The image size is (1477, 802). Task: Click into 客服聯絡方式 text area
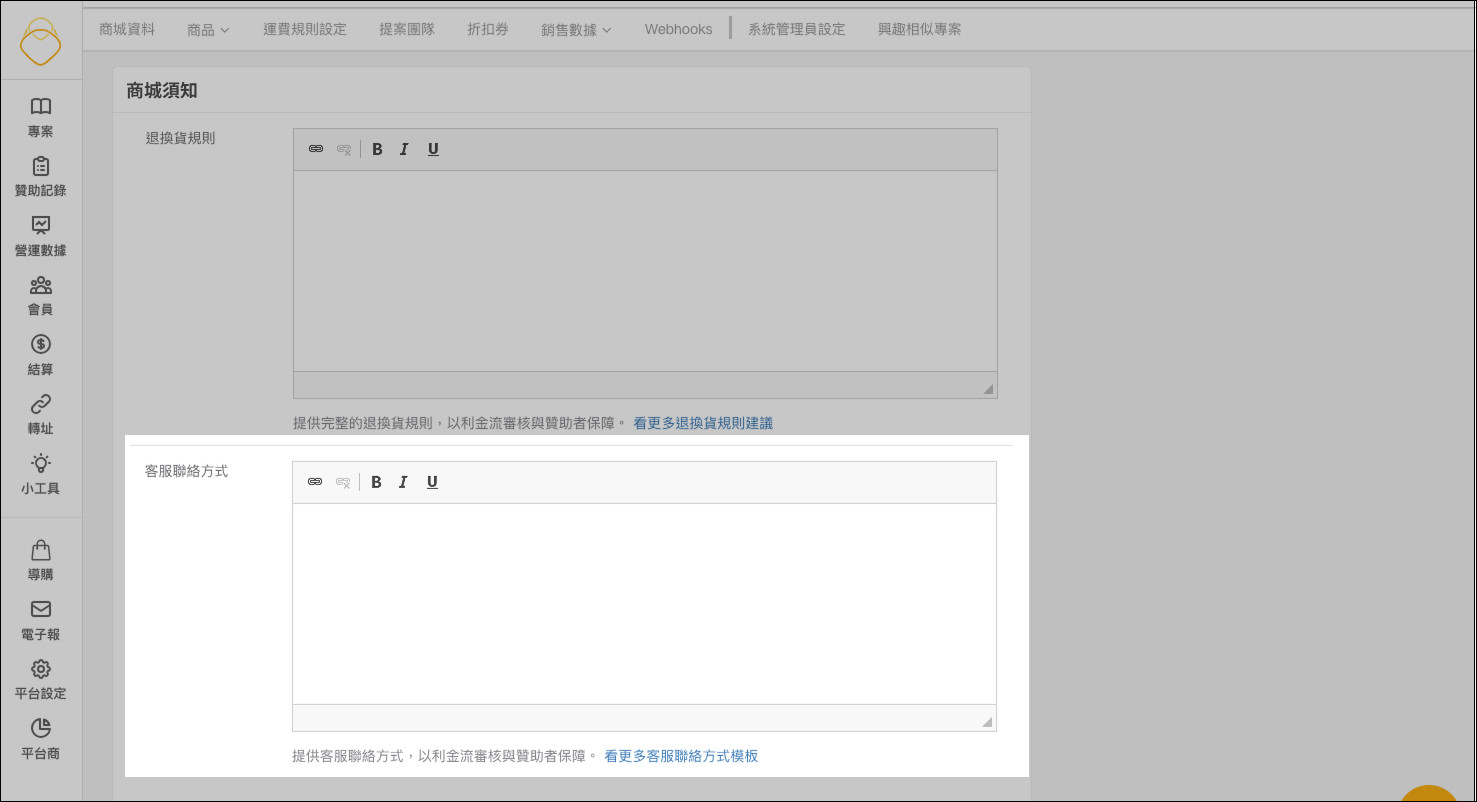[644, 604]
